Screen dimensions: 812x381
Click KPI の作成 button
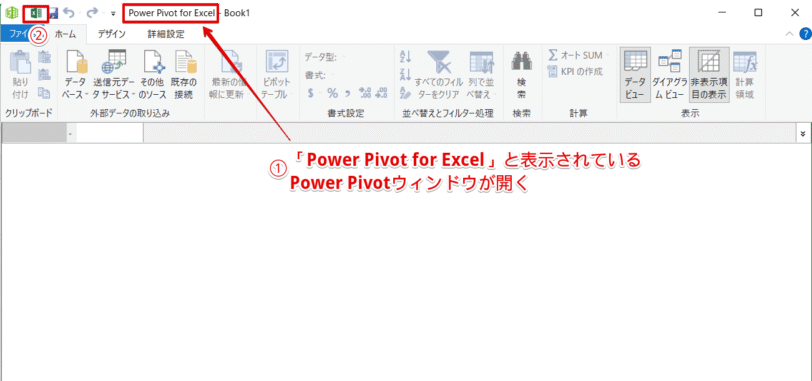575,71
